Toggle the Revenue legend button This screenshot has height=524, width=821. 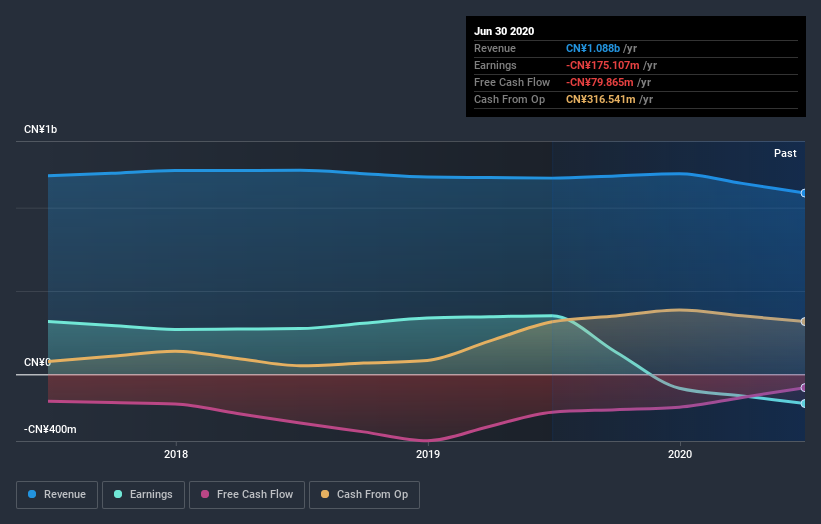point(57,495)
